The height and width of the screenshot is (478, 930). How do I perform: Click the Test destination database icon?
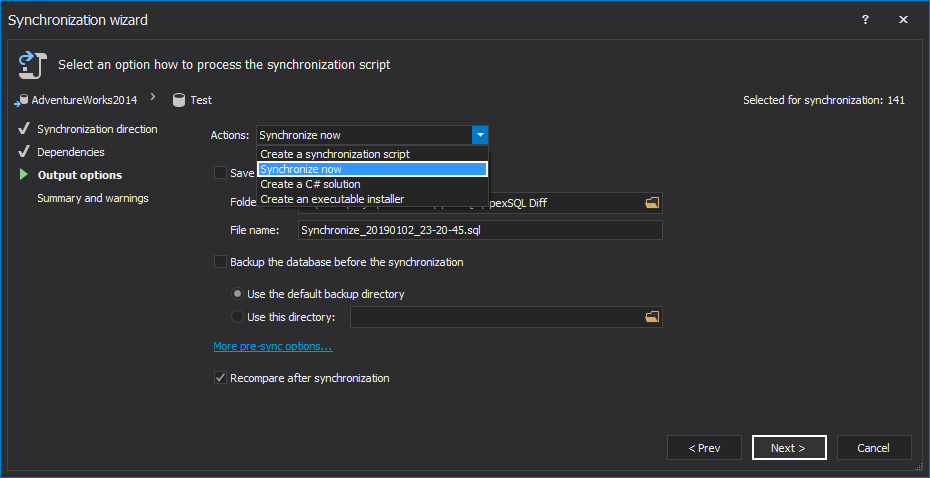[179, 100]
